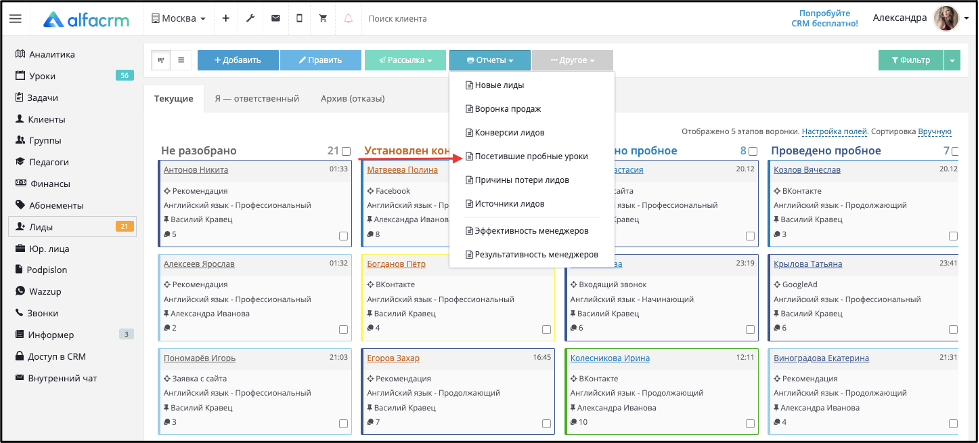
Task: Open the envelope mail icon
Action: tap(275, 19)
